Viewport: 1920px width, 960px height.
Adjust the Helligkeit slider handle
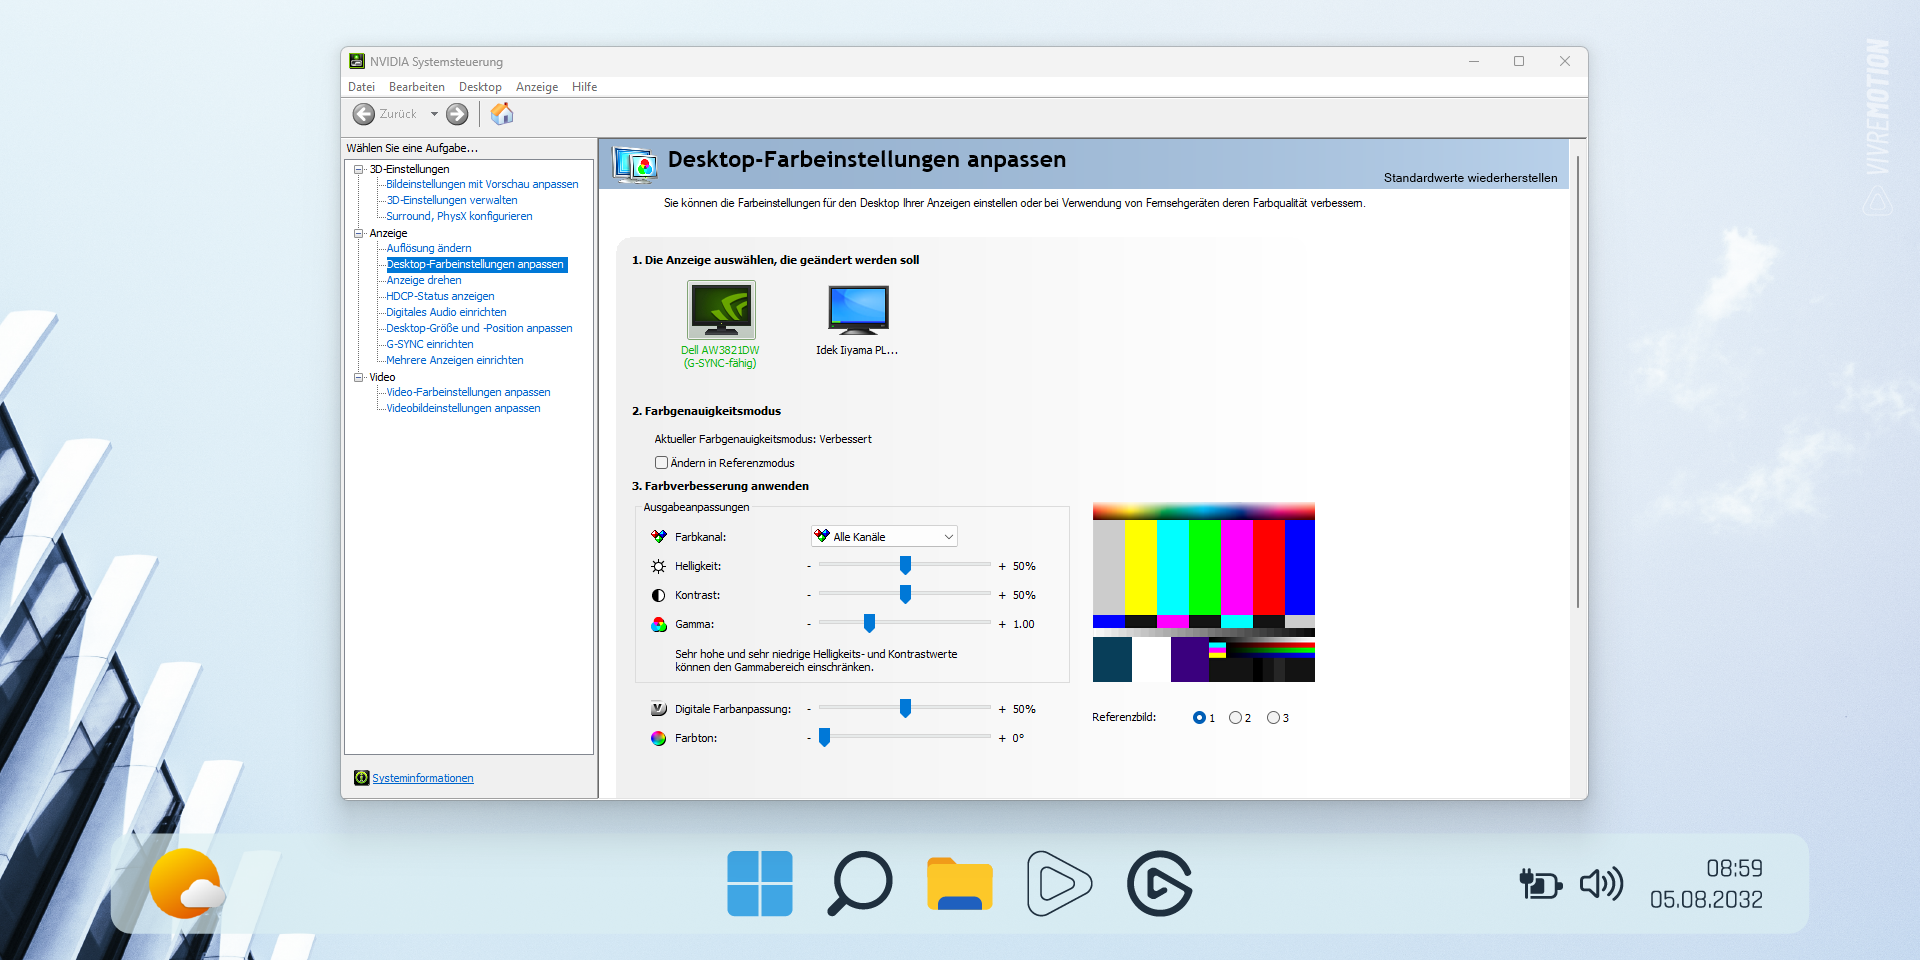[905, 565]
